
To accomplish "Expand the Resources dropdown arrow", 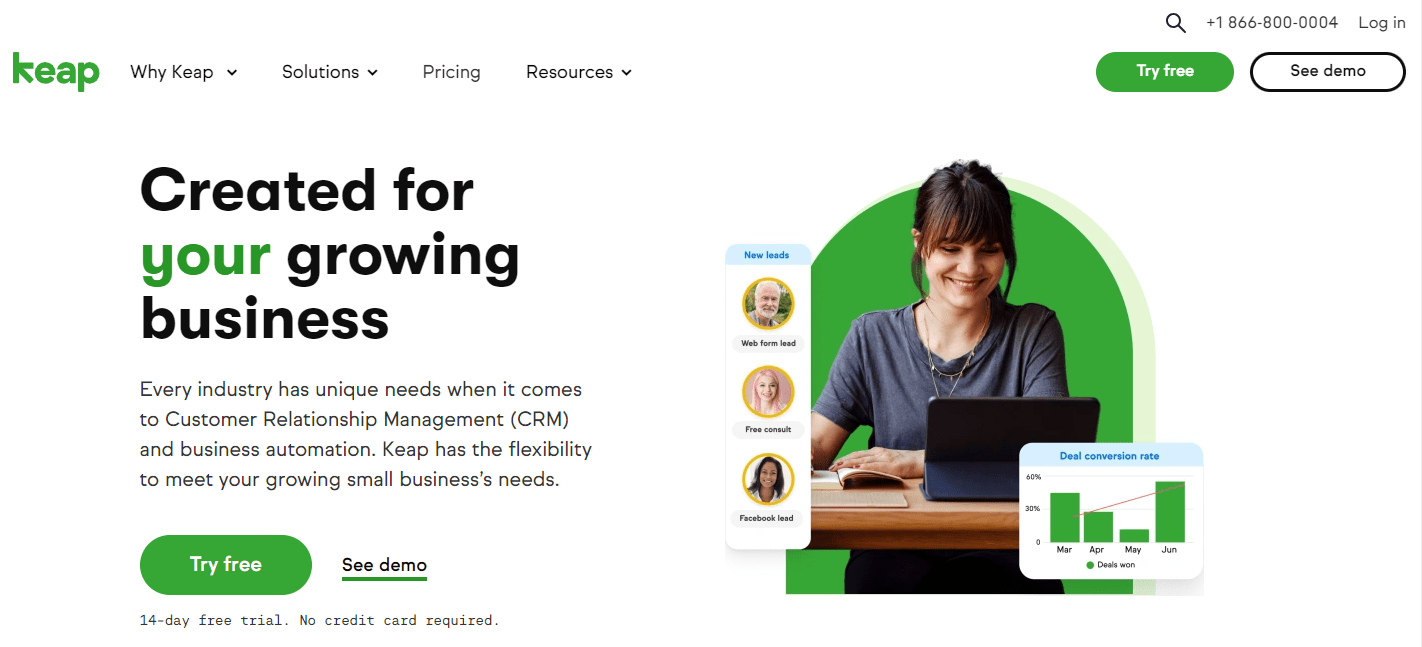I will [626, 73].
